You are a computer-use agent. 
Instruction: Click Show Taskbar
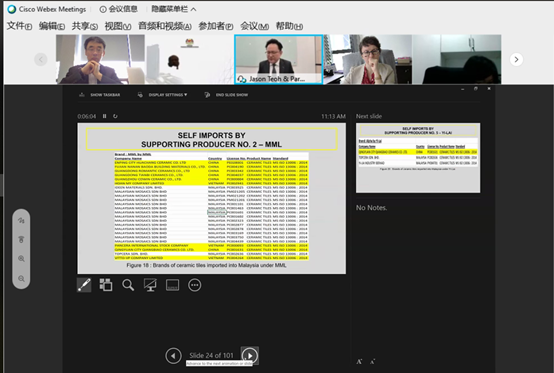(100, 95)
